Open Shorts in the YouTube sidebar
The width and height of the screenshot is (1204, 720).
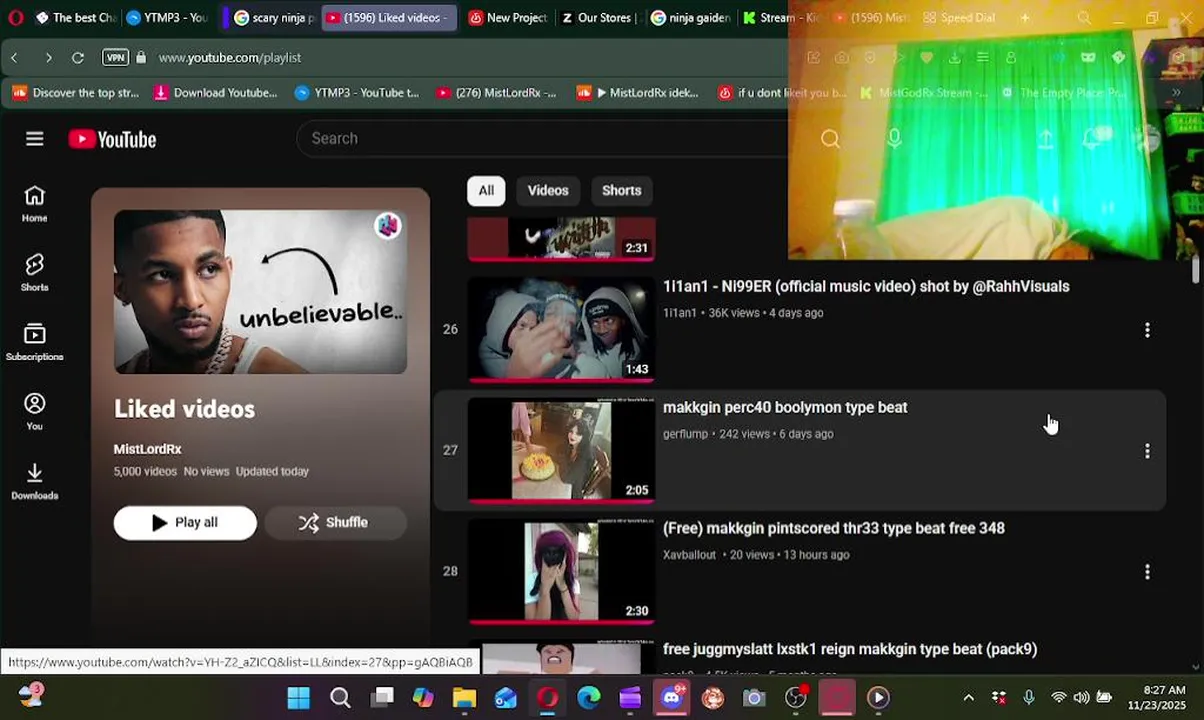point(35,273)
